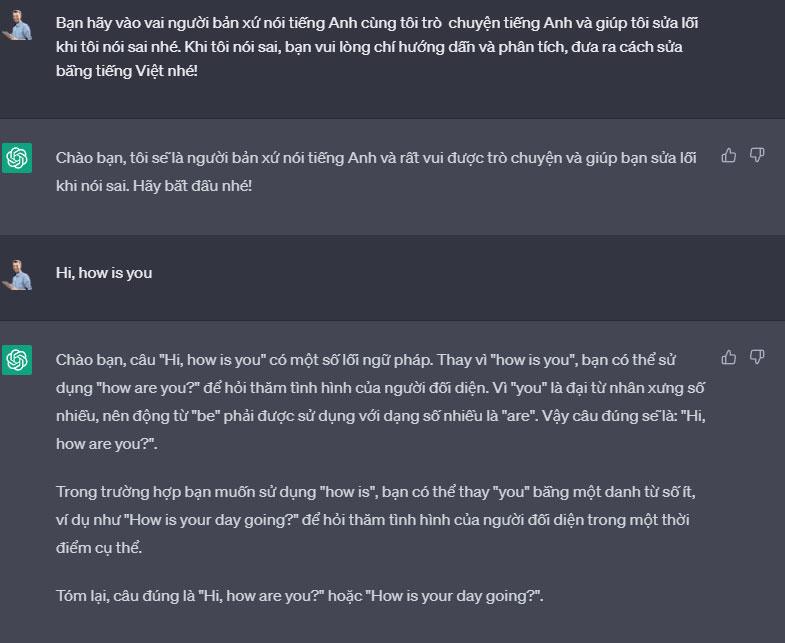
Task: Click the line starting "Chào bạn, câu "Hi, how is you""
Action: click(366, 360)
